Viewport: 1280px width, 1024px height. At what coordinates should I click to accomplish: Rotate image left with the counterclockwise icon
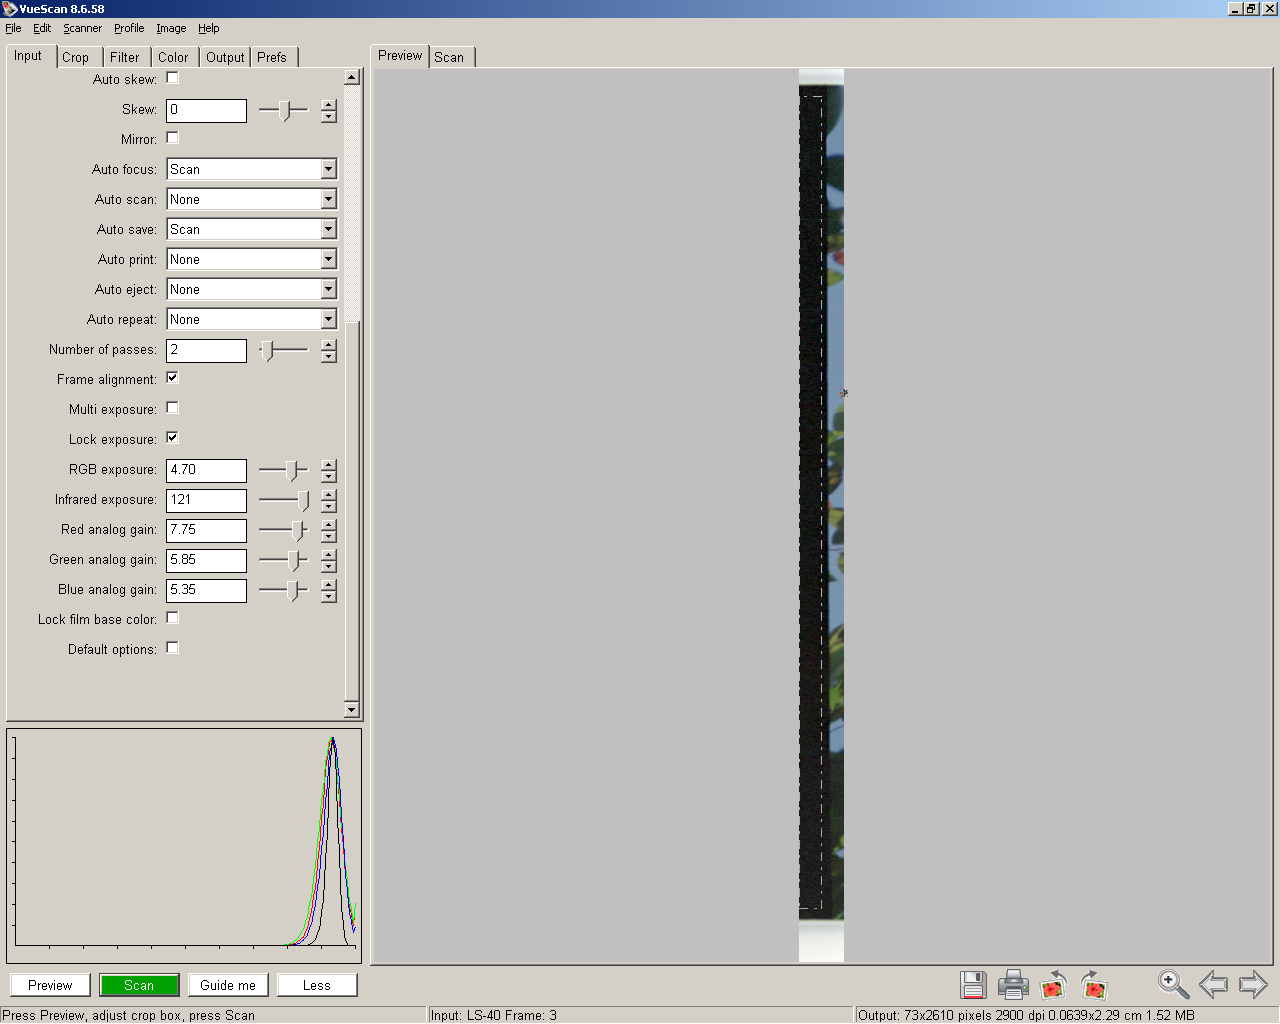pyautogui.click(x=1054, y=985)
